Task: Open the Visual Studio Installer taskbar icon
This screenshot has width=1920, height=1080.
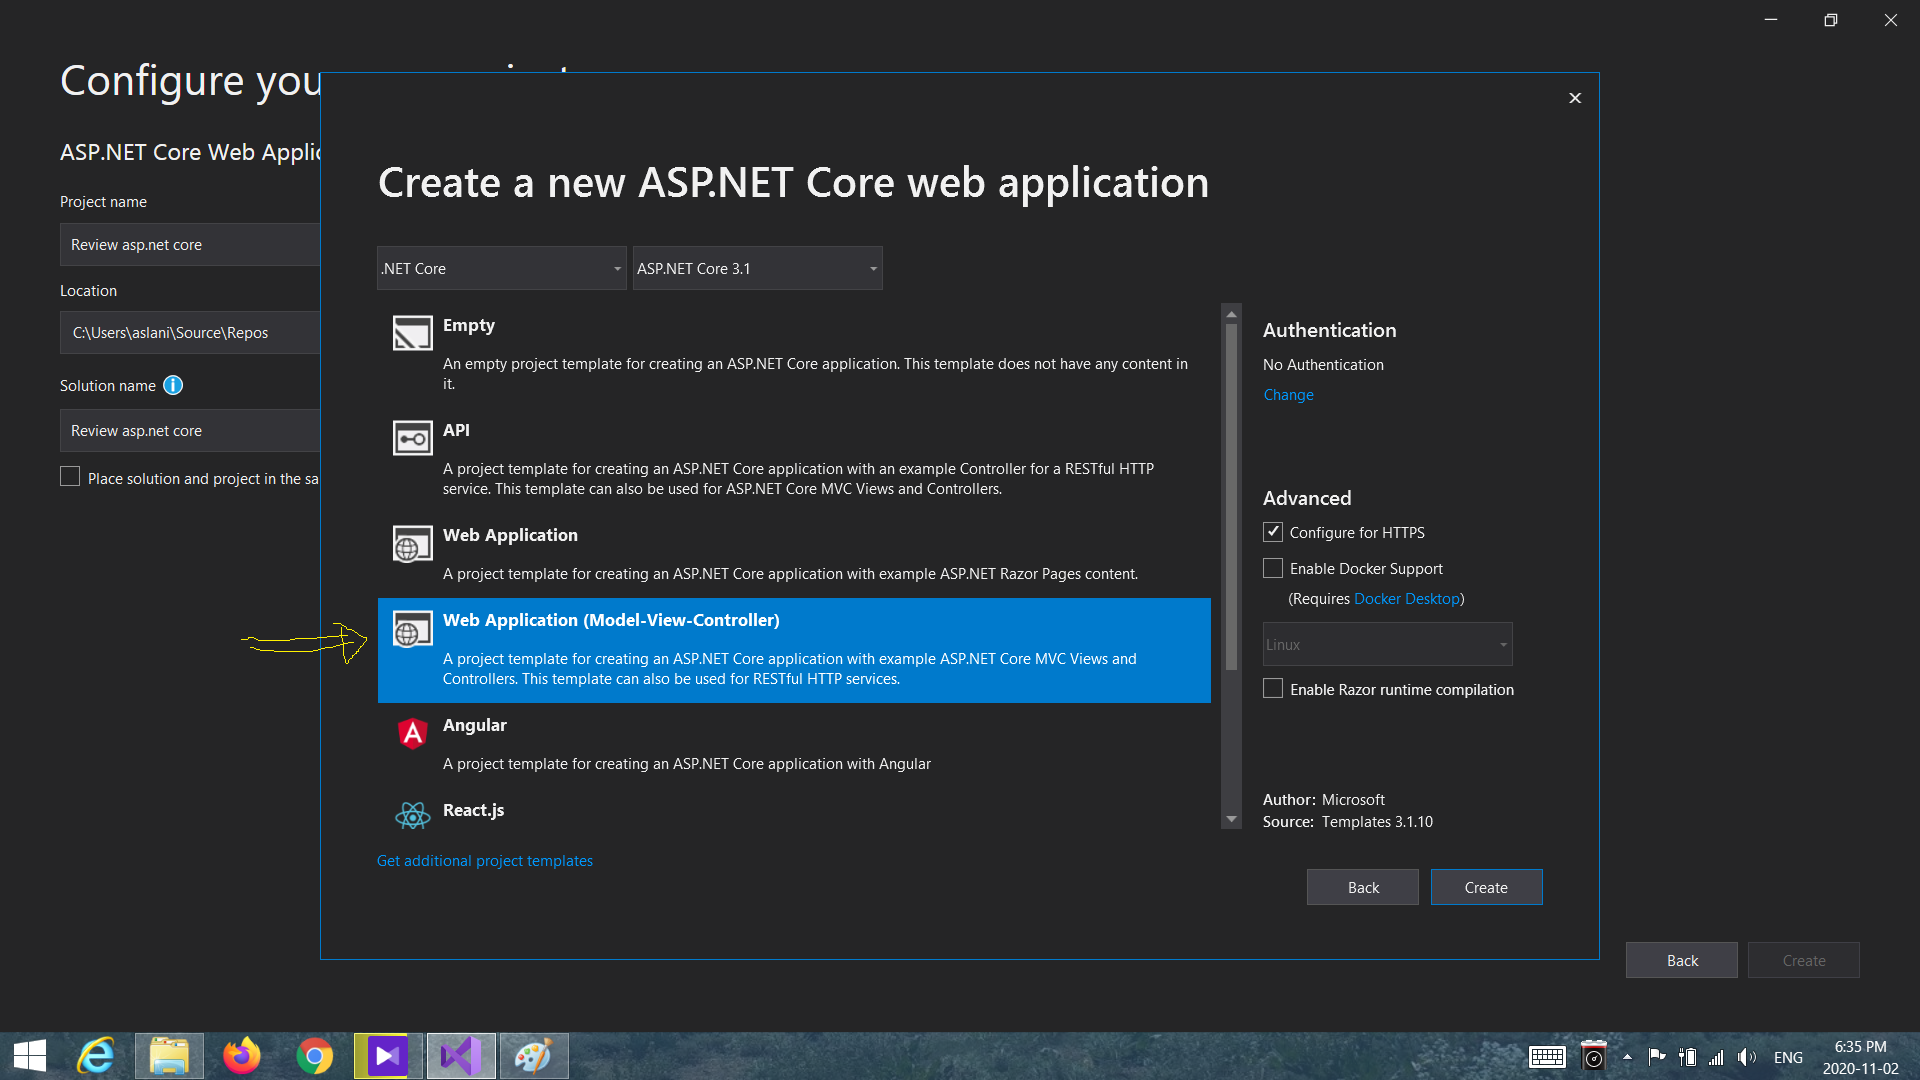Action: tap(387, 1056)
